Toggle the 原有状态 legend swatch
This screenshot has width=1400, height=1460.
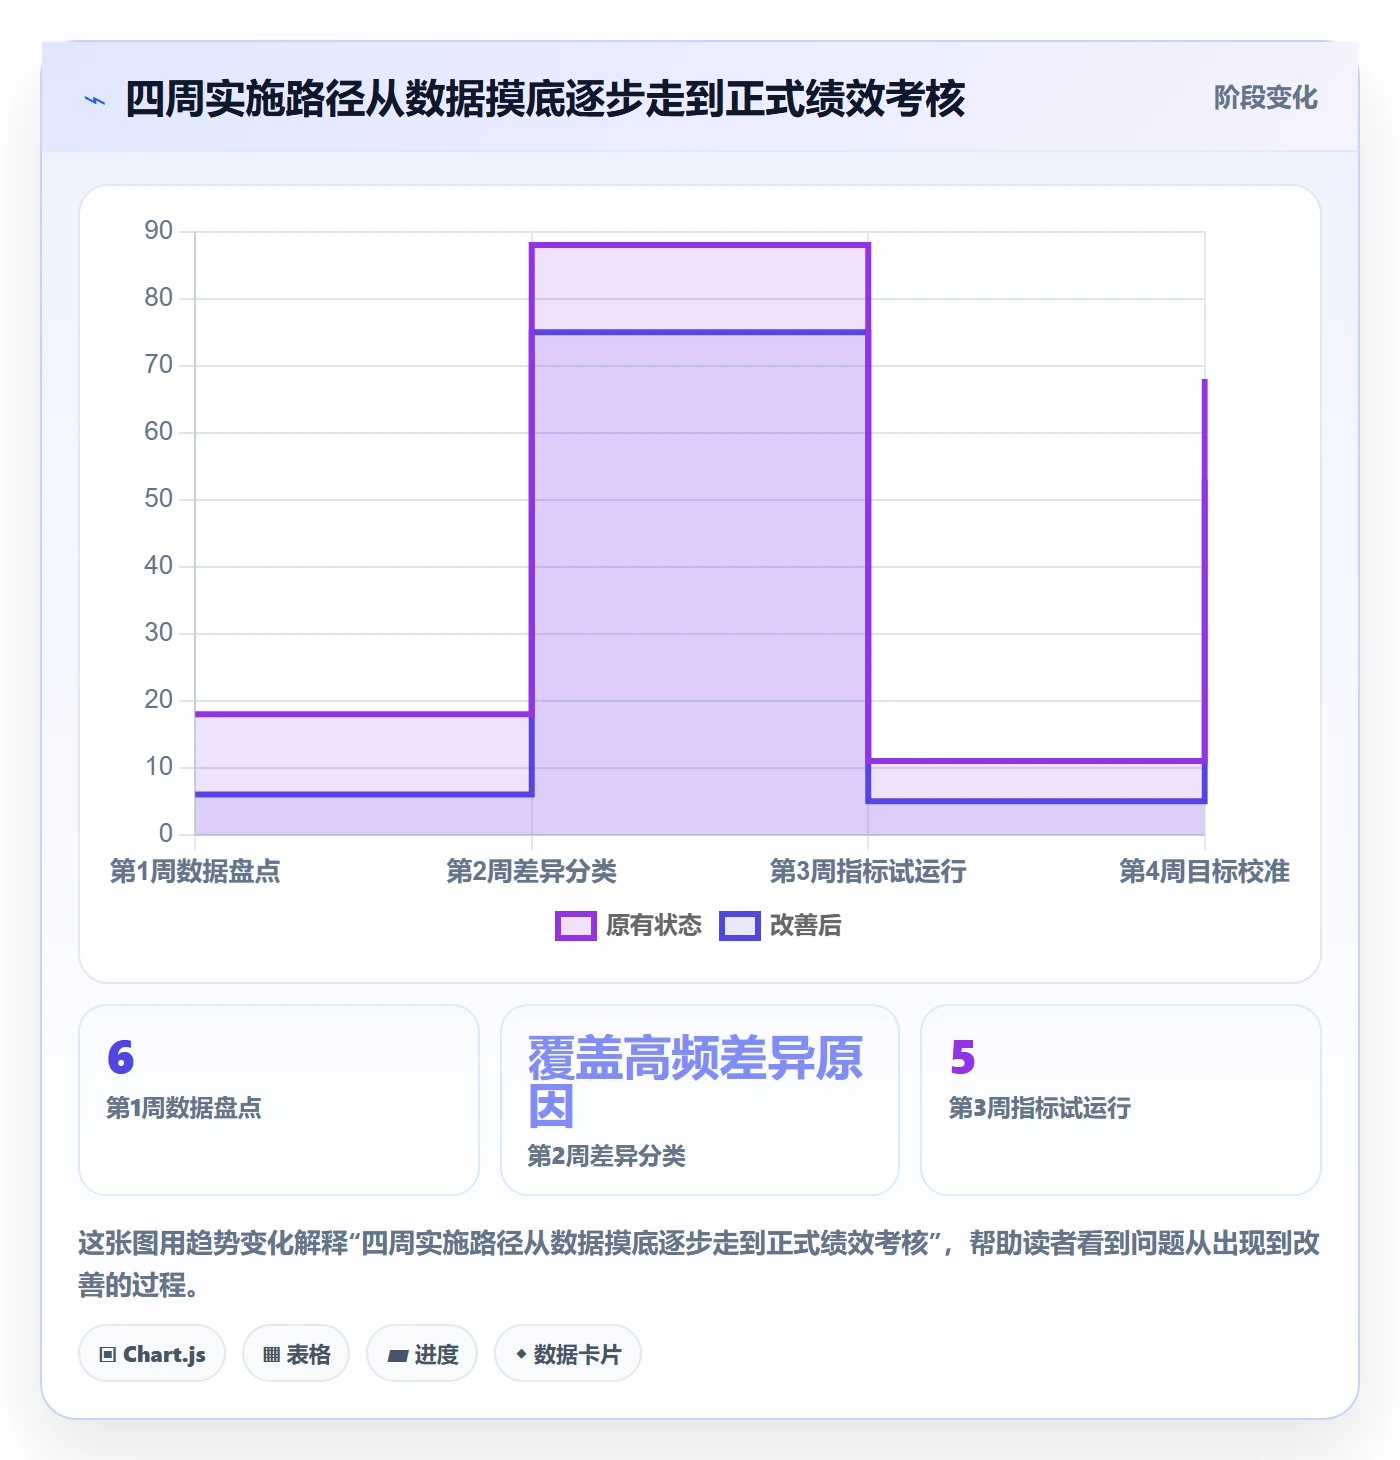tap(576, 926)
